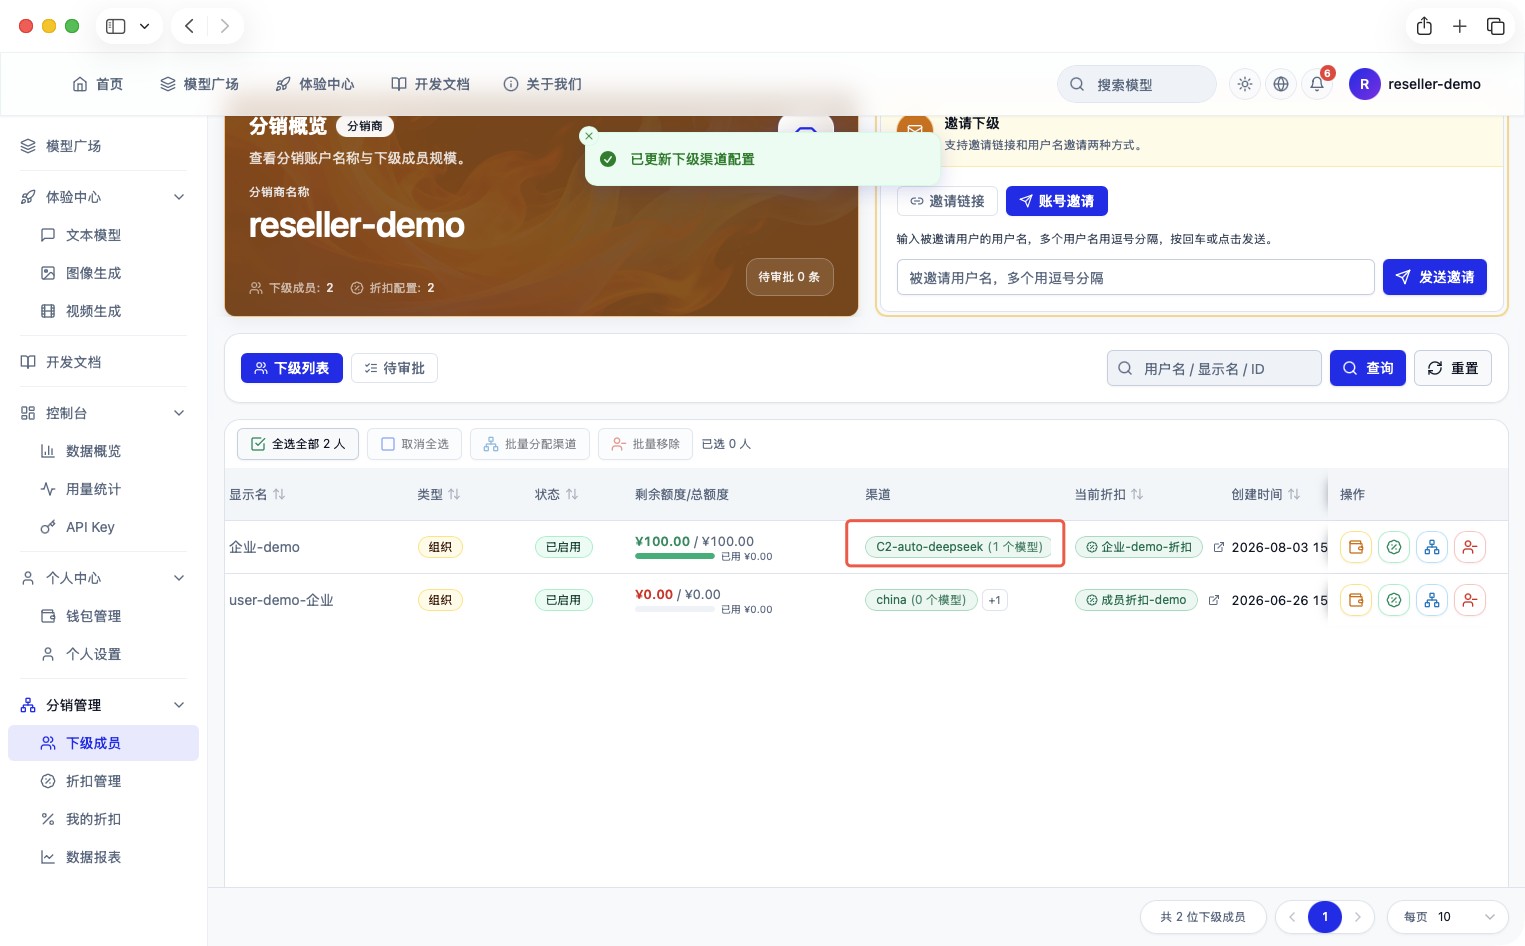Open 模型广场 in top navigation
Image resolution: width=1525 pixels, height=946 pixels.
[x=199, y=84]
